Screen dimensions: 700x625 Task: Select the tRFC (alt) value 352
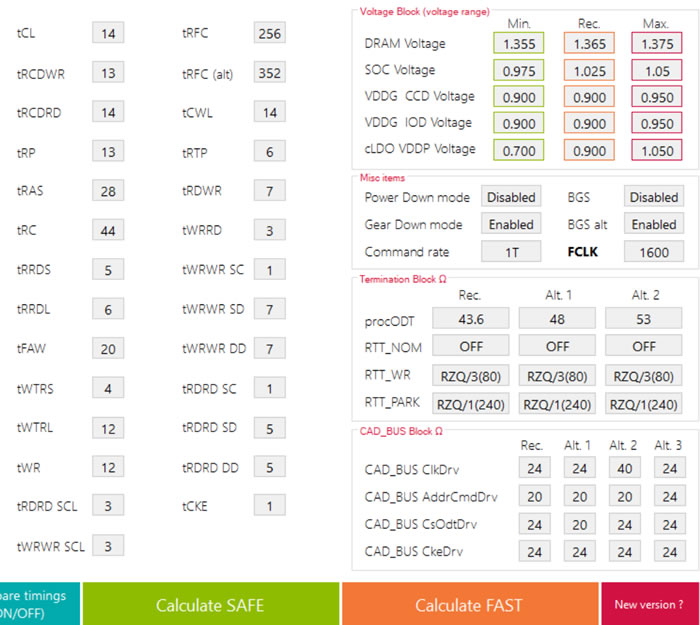click(269, 73)
